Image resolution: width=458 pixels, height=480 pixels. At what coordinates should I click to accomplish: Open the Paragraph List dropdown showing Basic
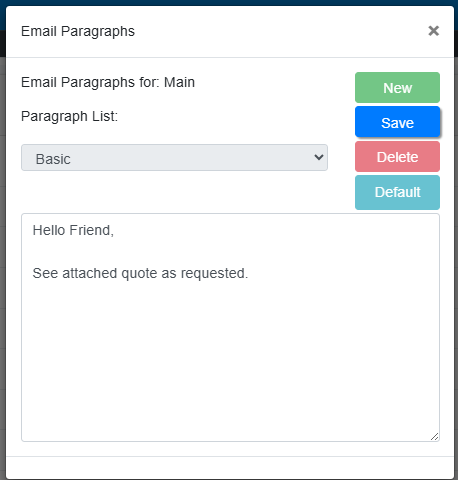tap(174, 158)
